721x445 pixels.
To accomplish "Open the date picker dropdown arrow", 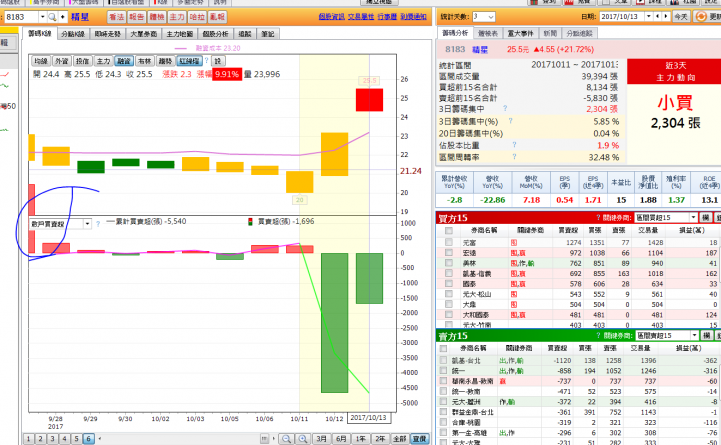I will 648,16.
